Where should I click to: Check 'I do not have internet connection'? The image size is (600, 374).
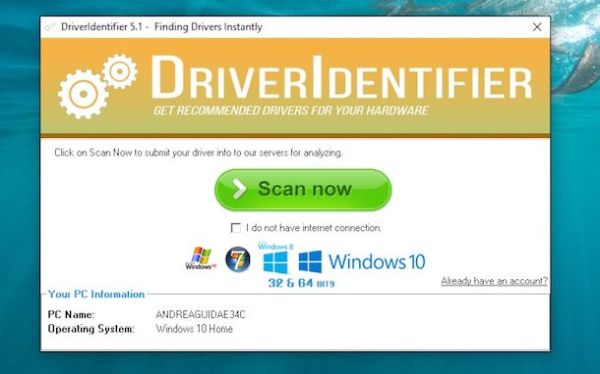point(236,228)
